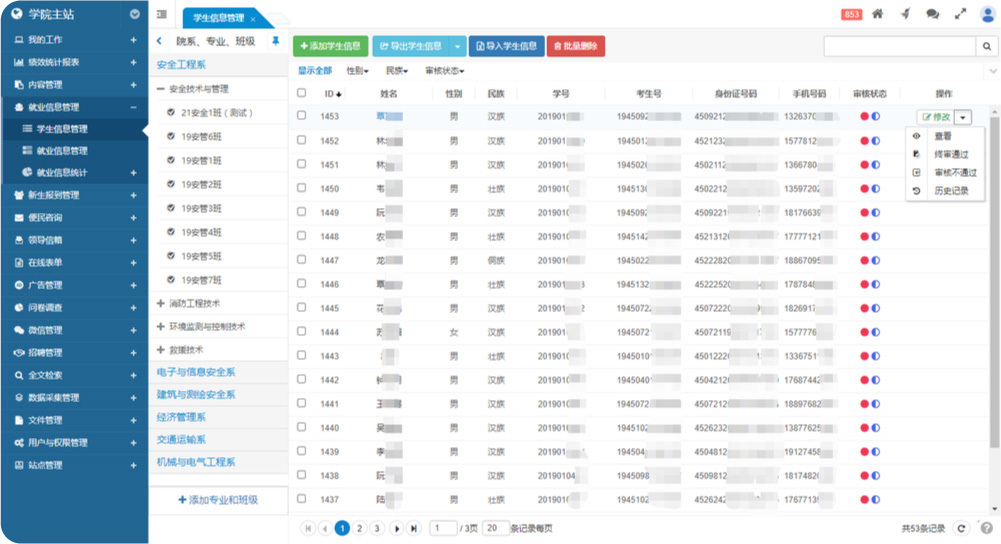Click the 添加学生信息 button
This screenshot has height=544, width=1001.
(330, 46)
